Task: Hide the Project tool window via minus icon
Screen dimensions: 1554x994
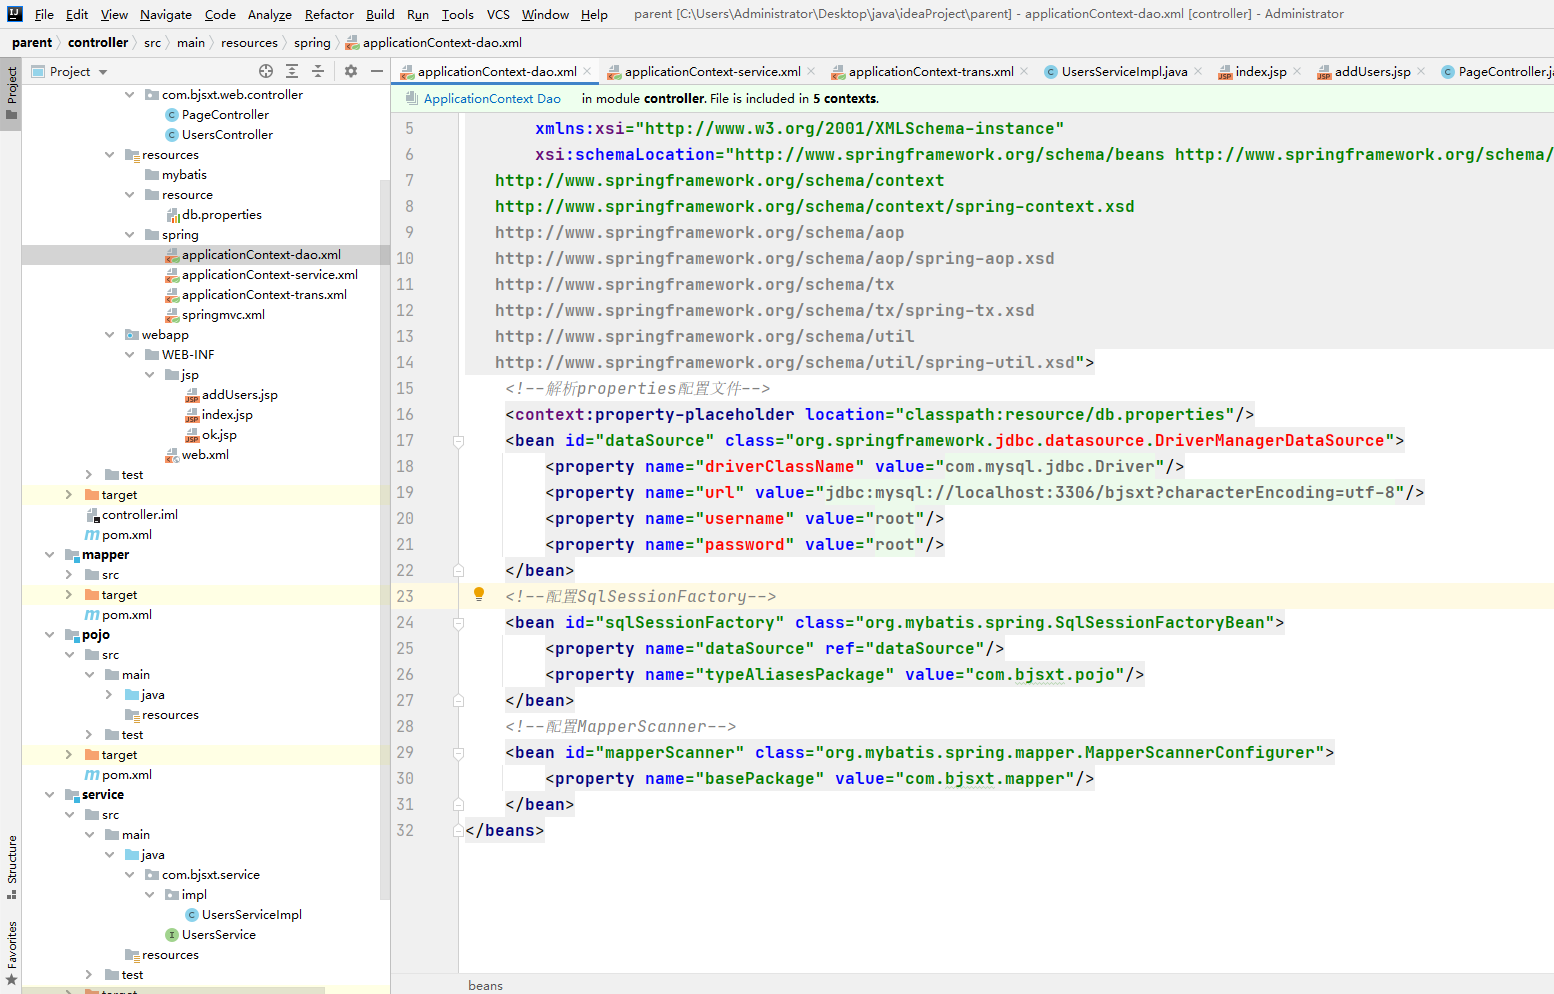Action: tap(377, 71)
